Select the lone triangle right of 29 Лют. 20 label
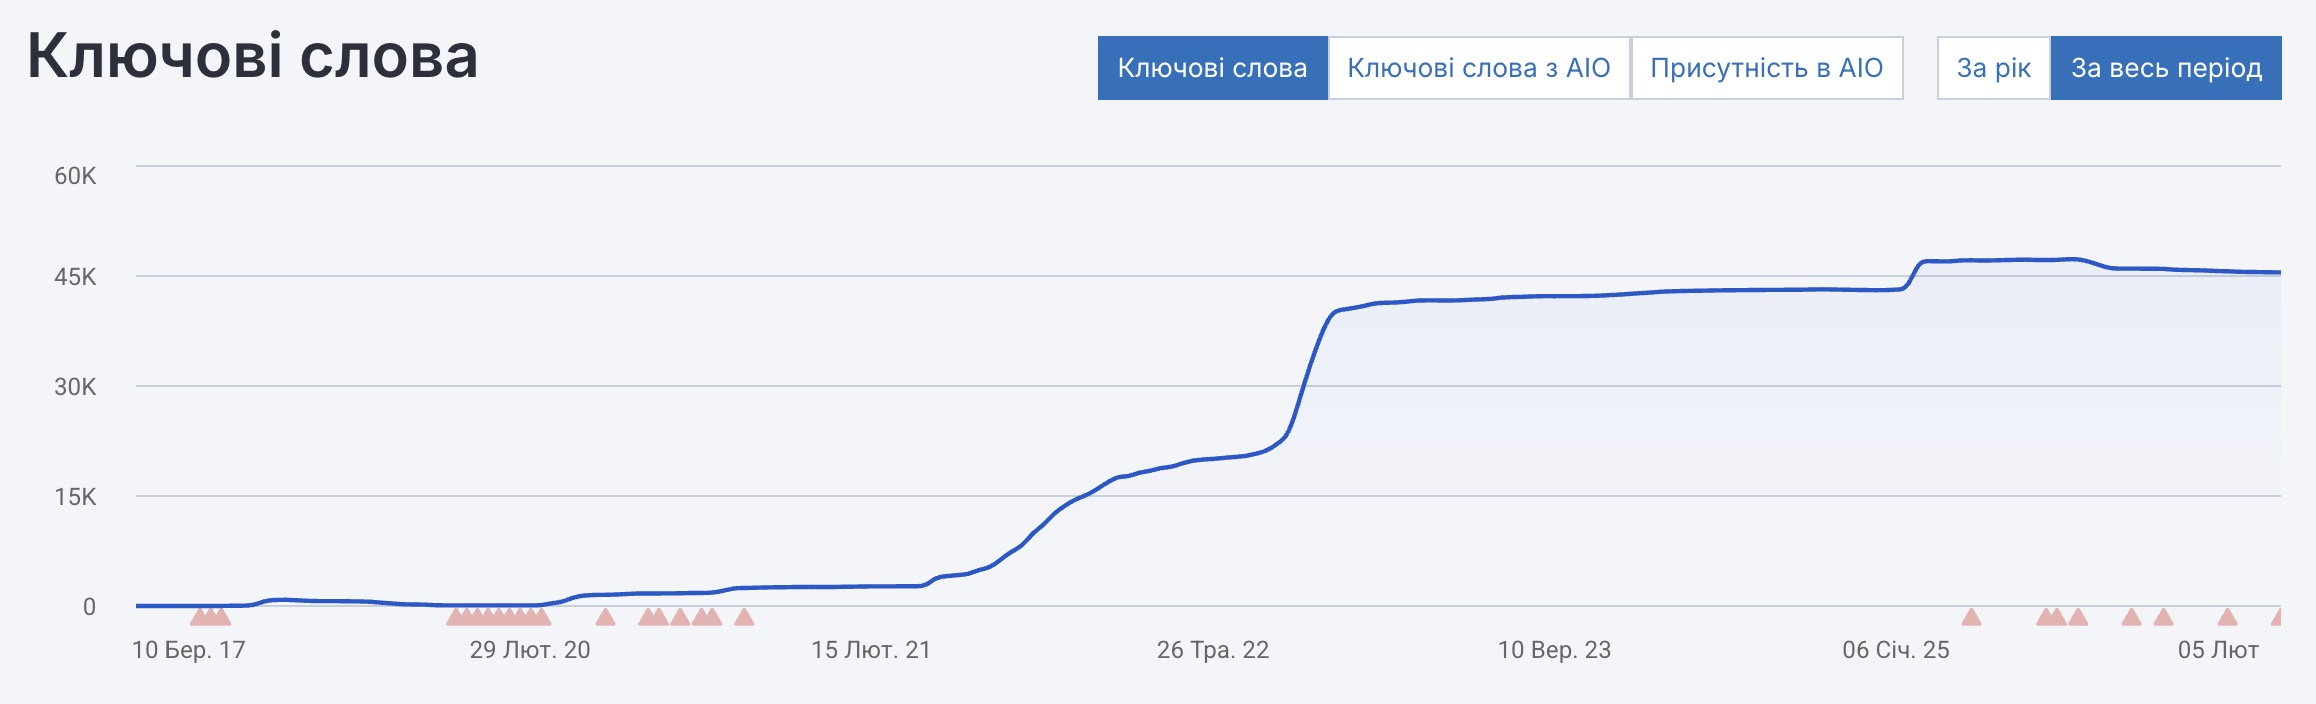This screenshot has height=704, width=2316. click(605, 617)
